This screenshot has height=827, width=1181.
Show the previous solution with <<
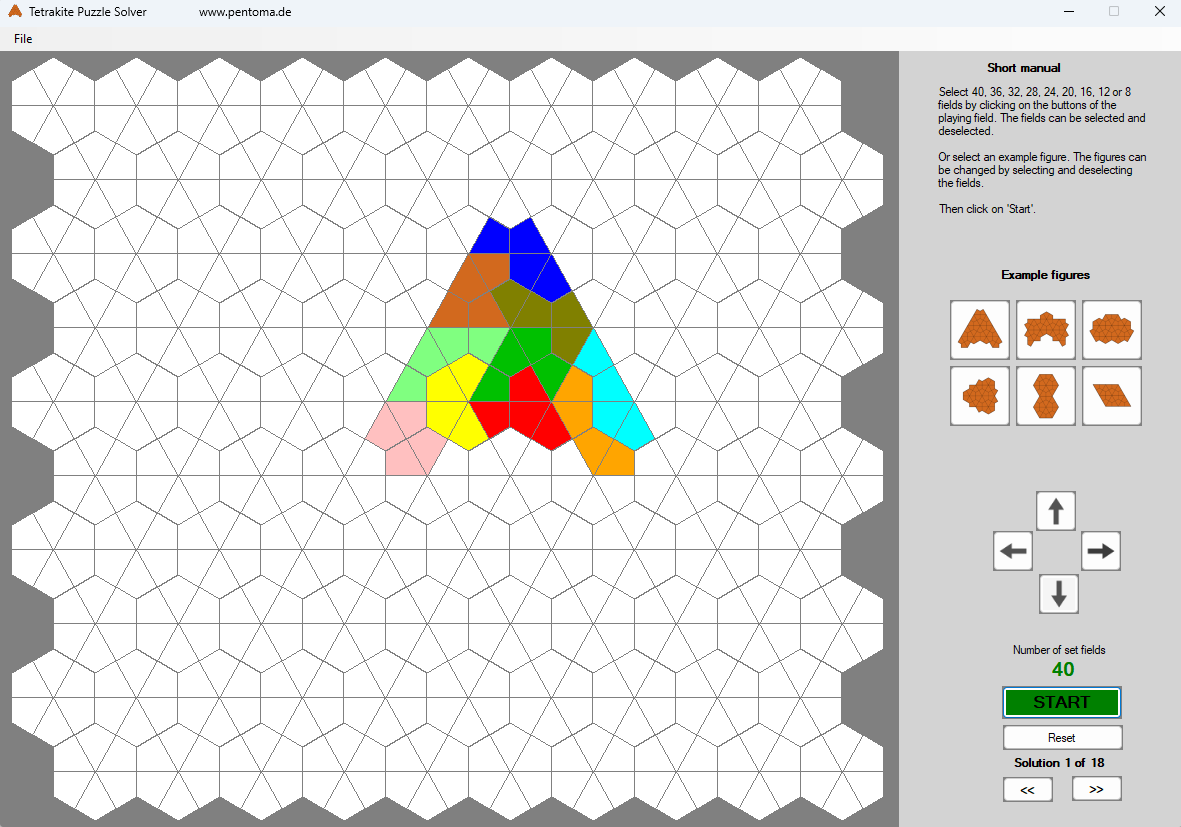pos(1028,788)
